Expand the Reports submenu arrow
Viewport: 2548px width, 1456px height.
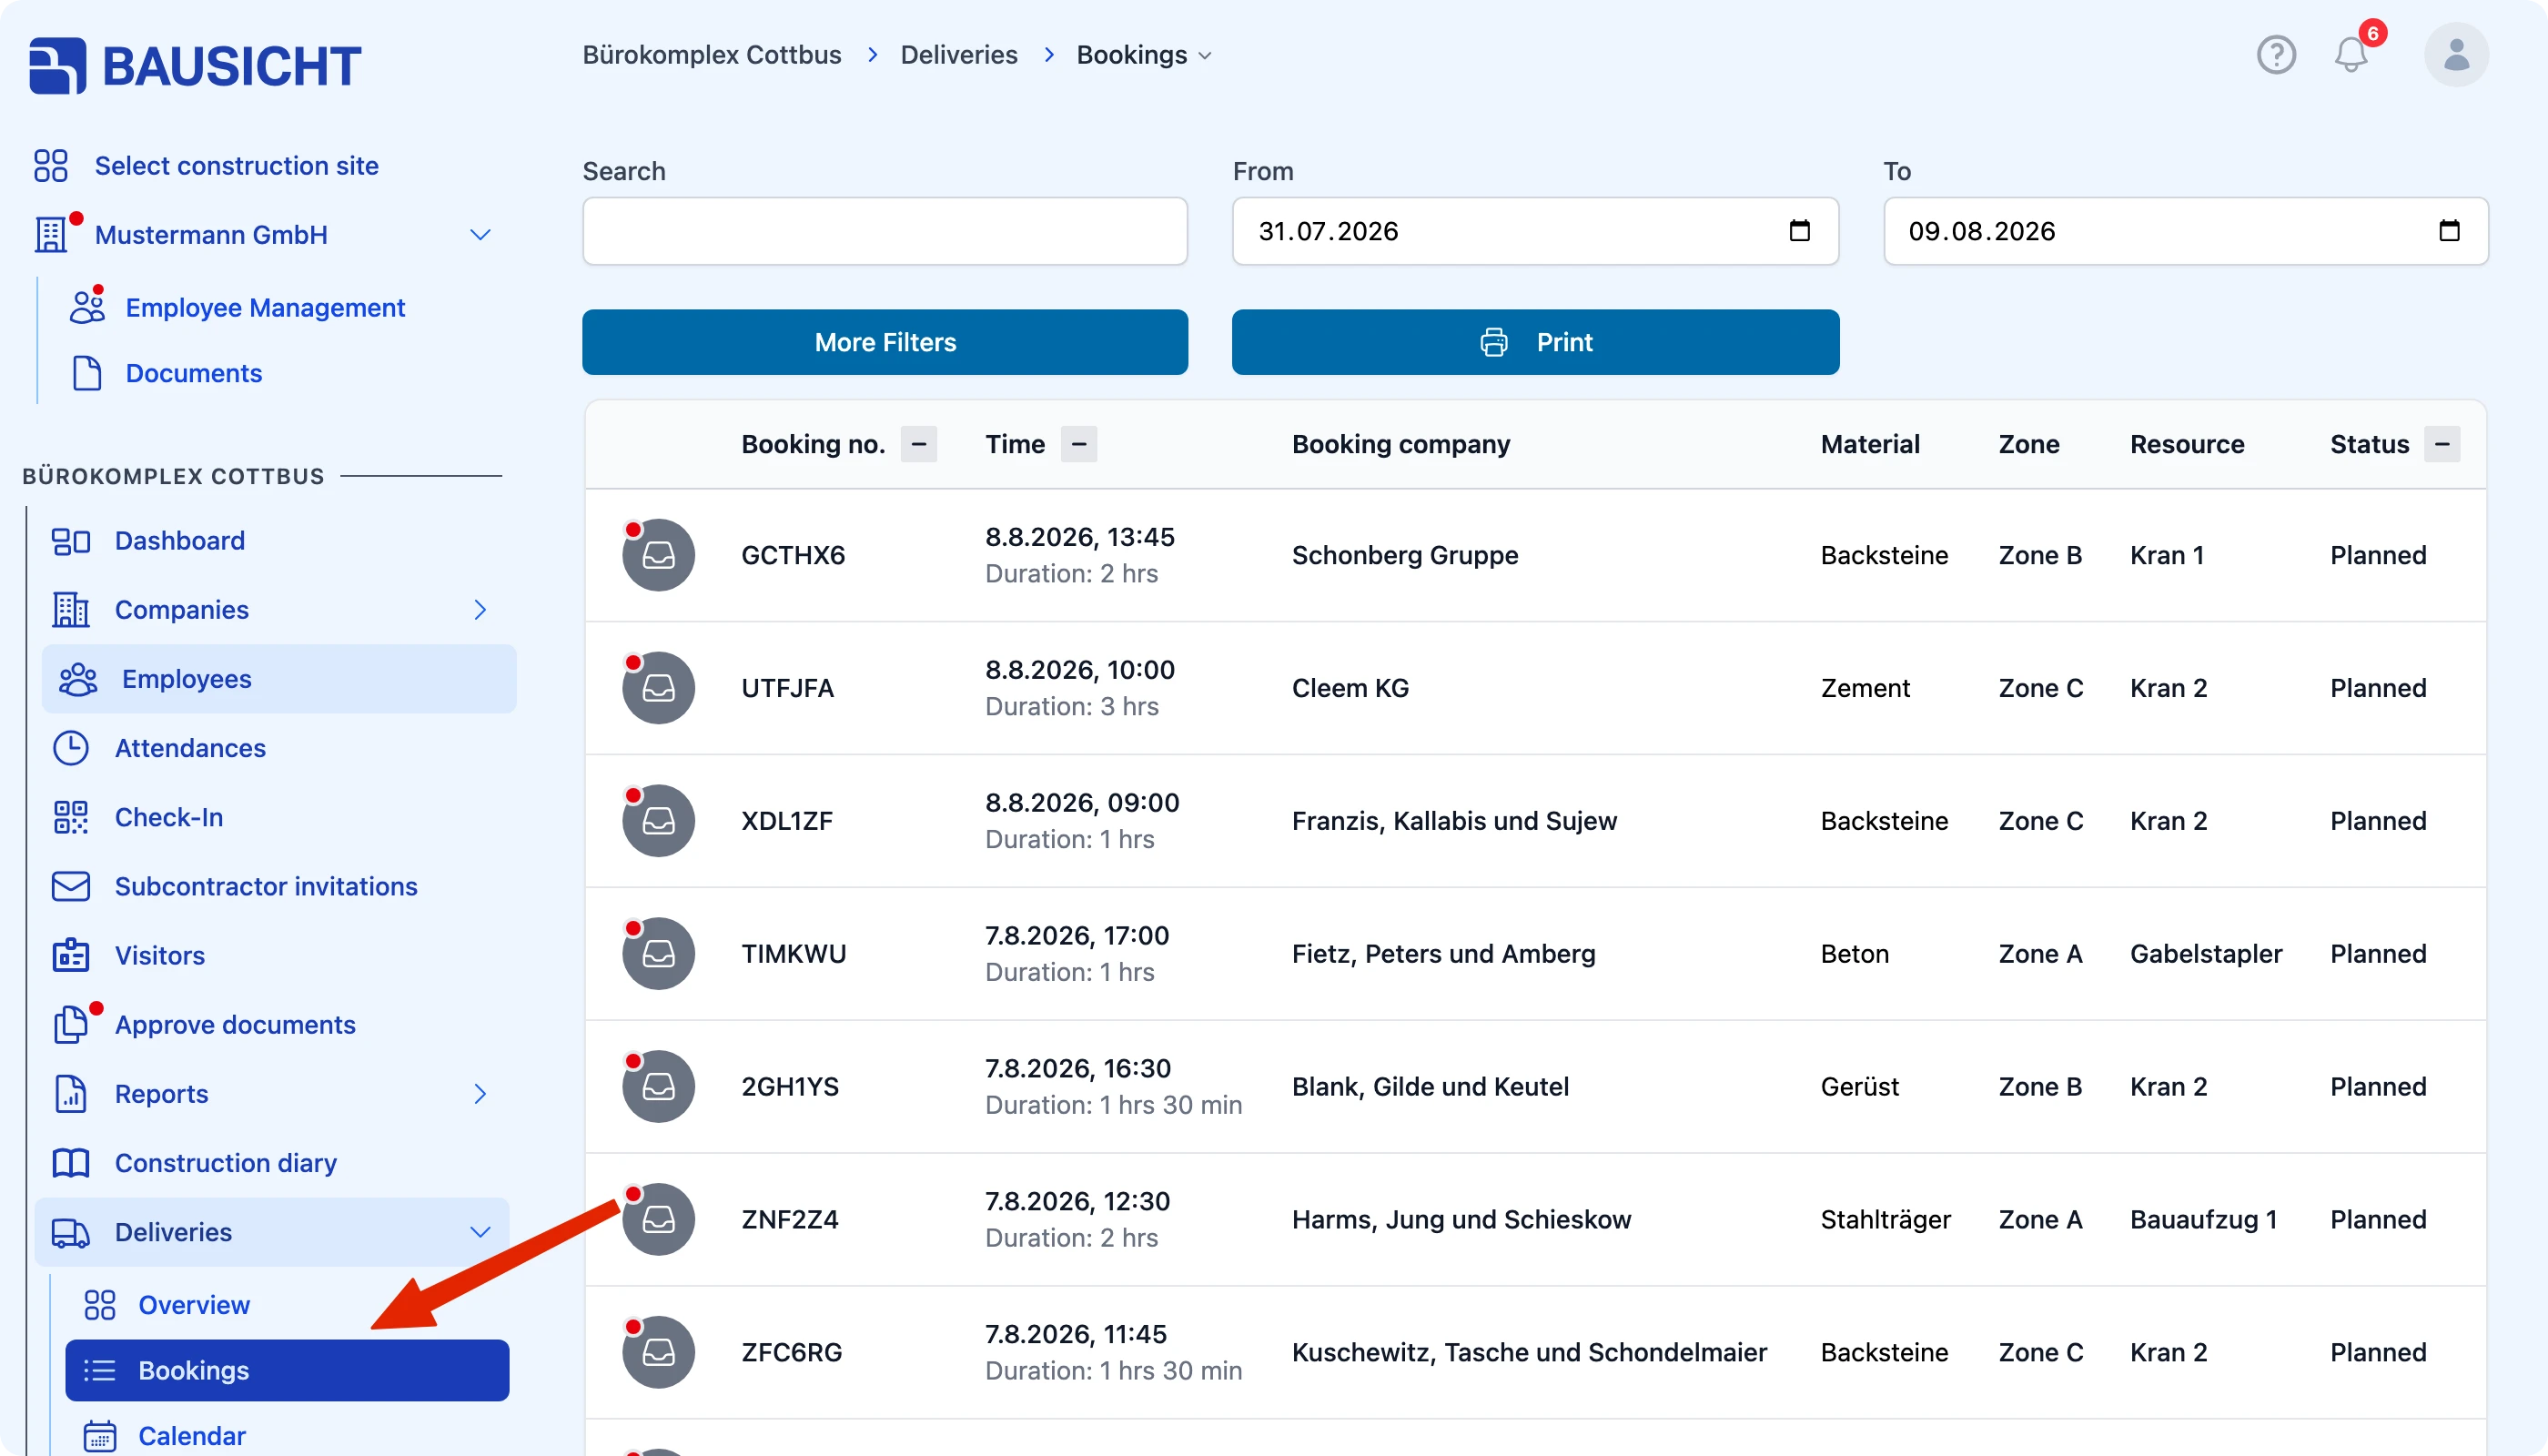pyautogui.click(x=480, y=1094)
